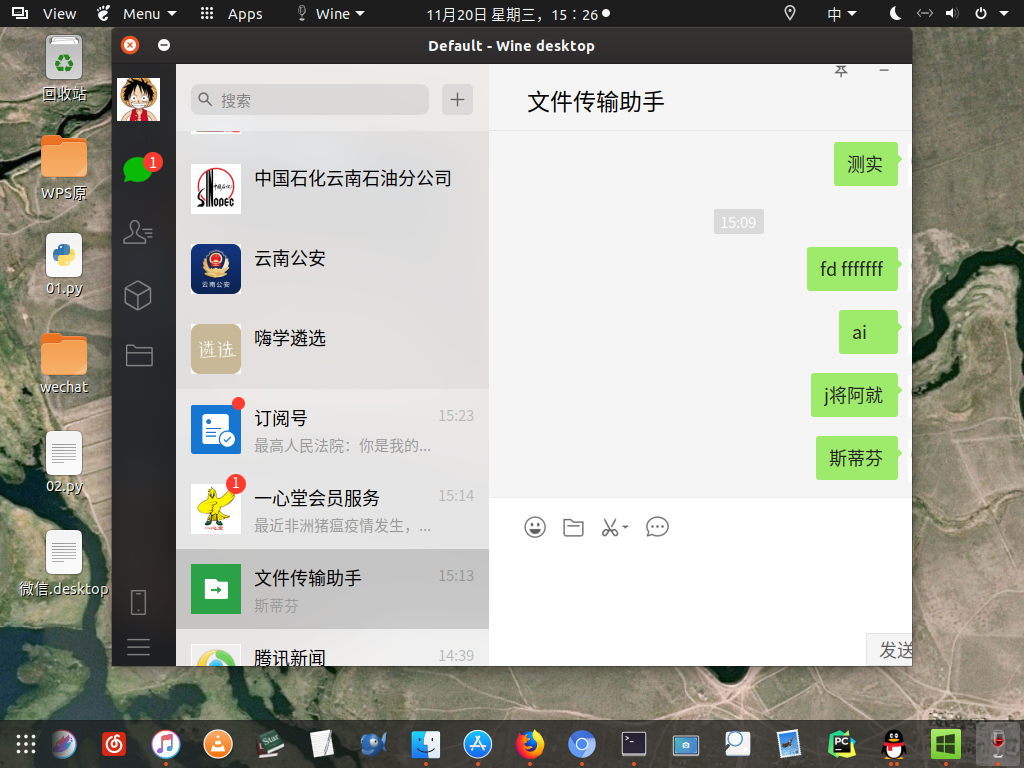Click the message bubble 斯蒂芬
Viewport: 1024px width, 768px height.
tap(857, 458)
